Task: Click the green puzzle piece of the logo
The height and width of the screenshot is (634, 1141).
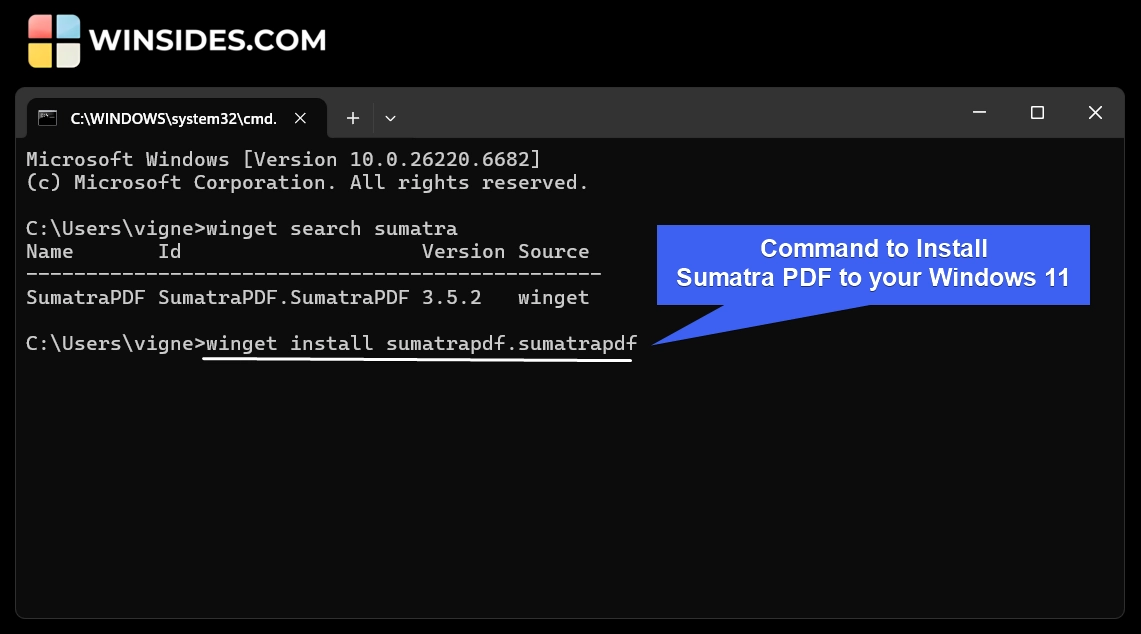Action: pyautogui.click(x=68, y=55)
